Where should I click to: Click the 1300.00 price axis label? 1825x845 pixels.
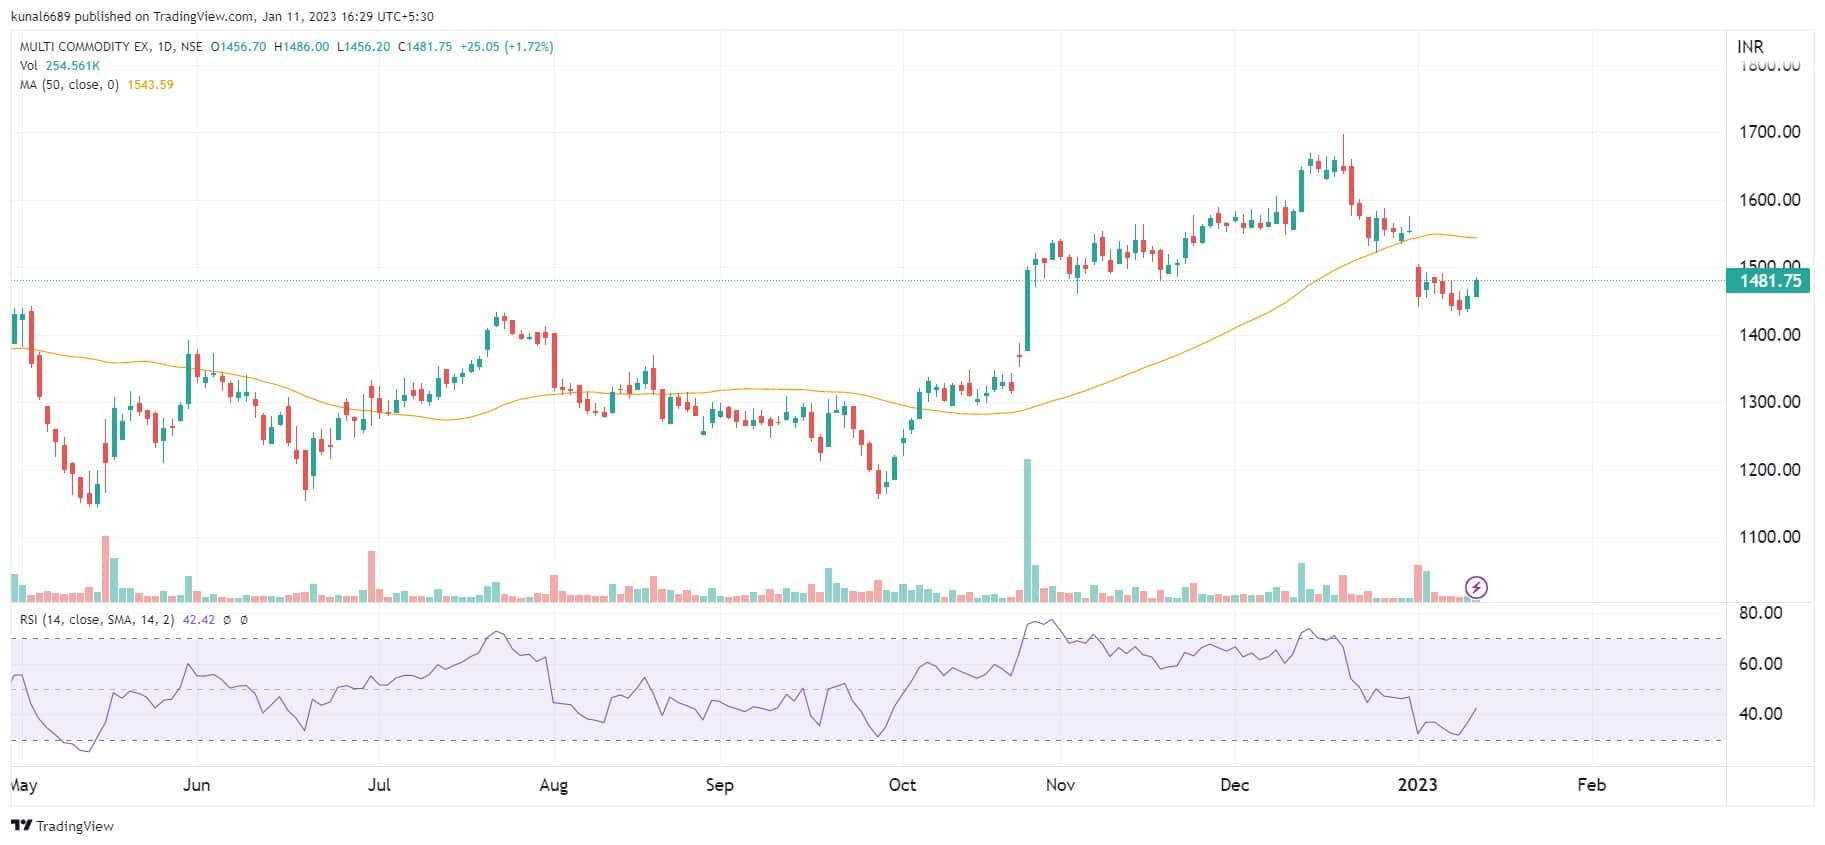pyautogui.click(x=1770, y=402)
